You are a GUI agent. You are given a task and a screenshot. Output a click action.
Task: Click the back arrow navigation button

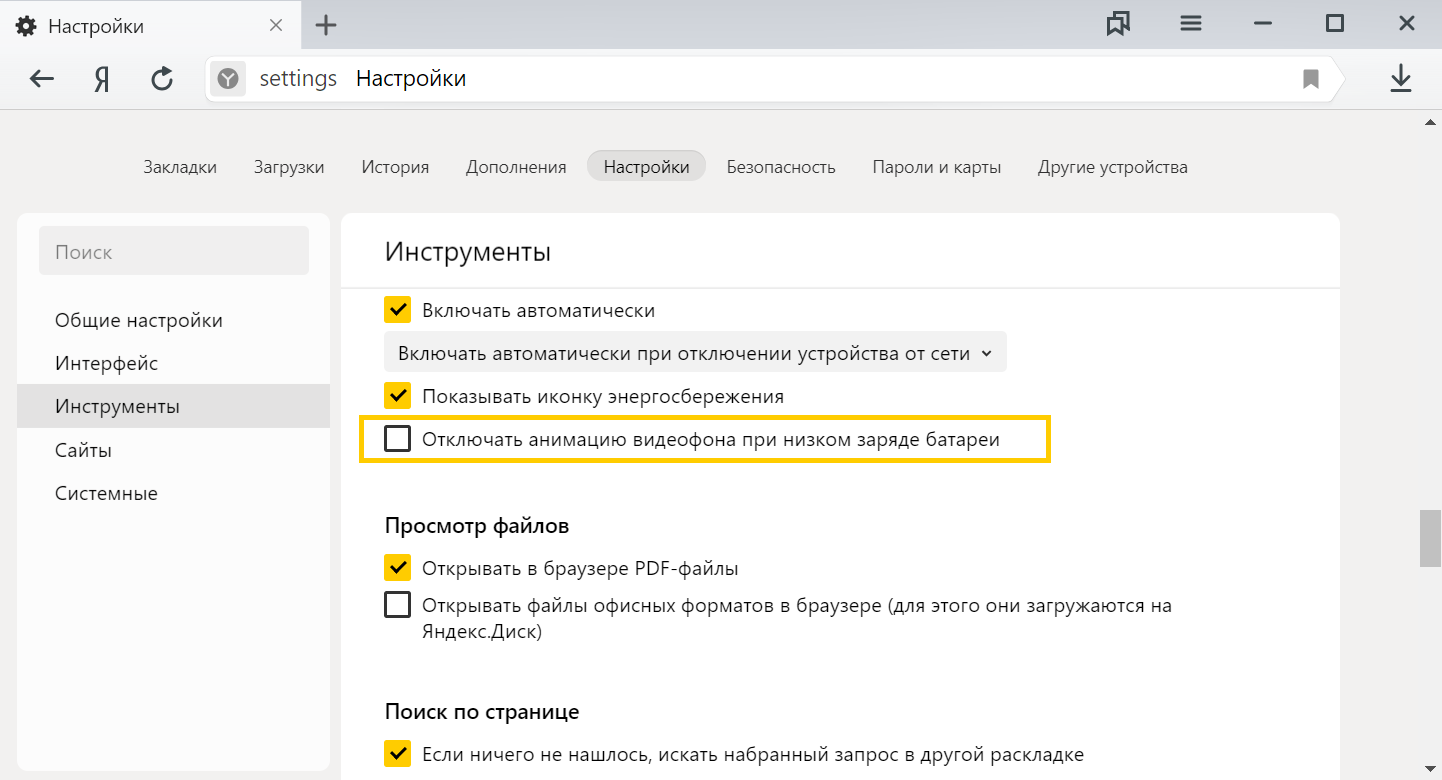41,78
